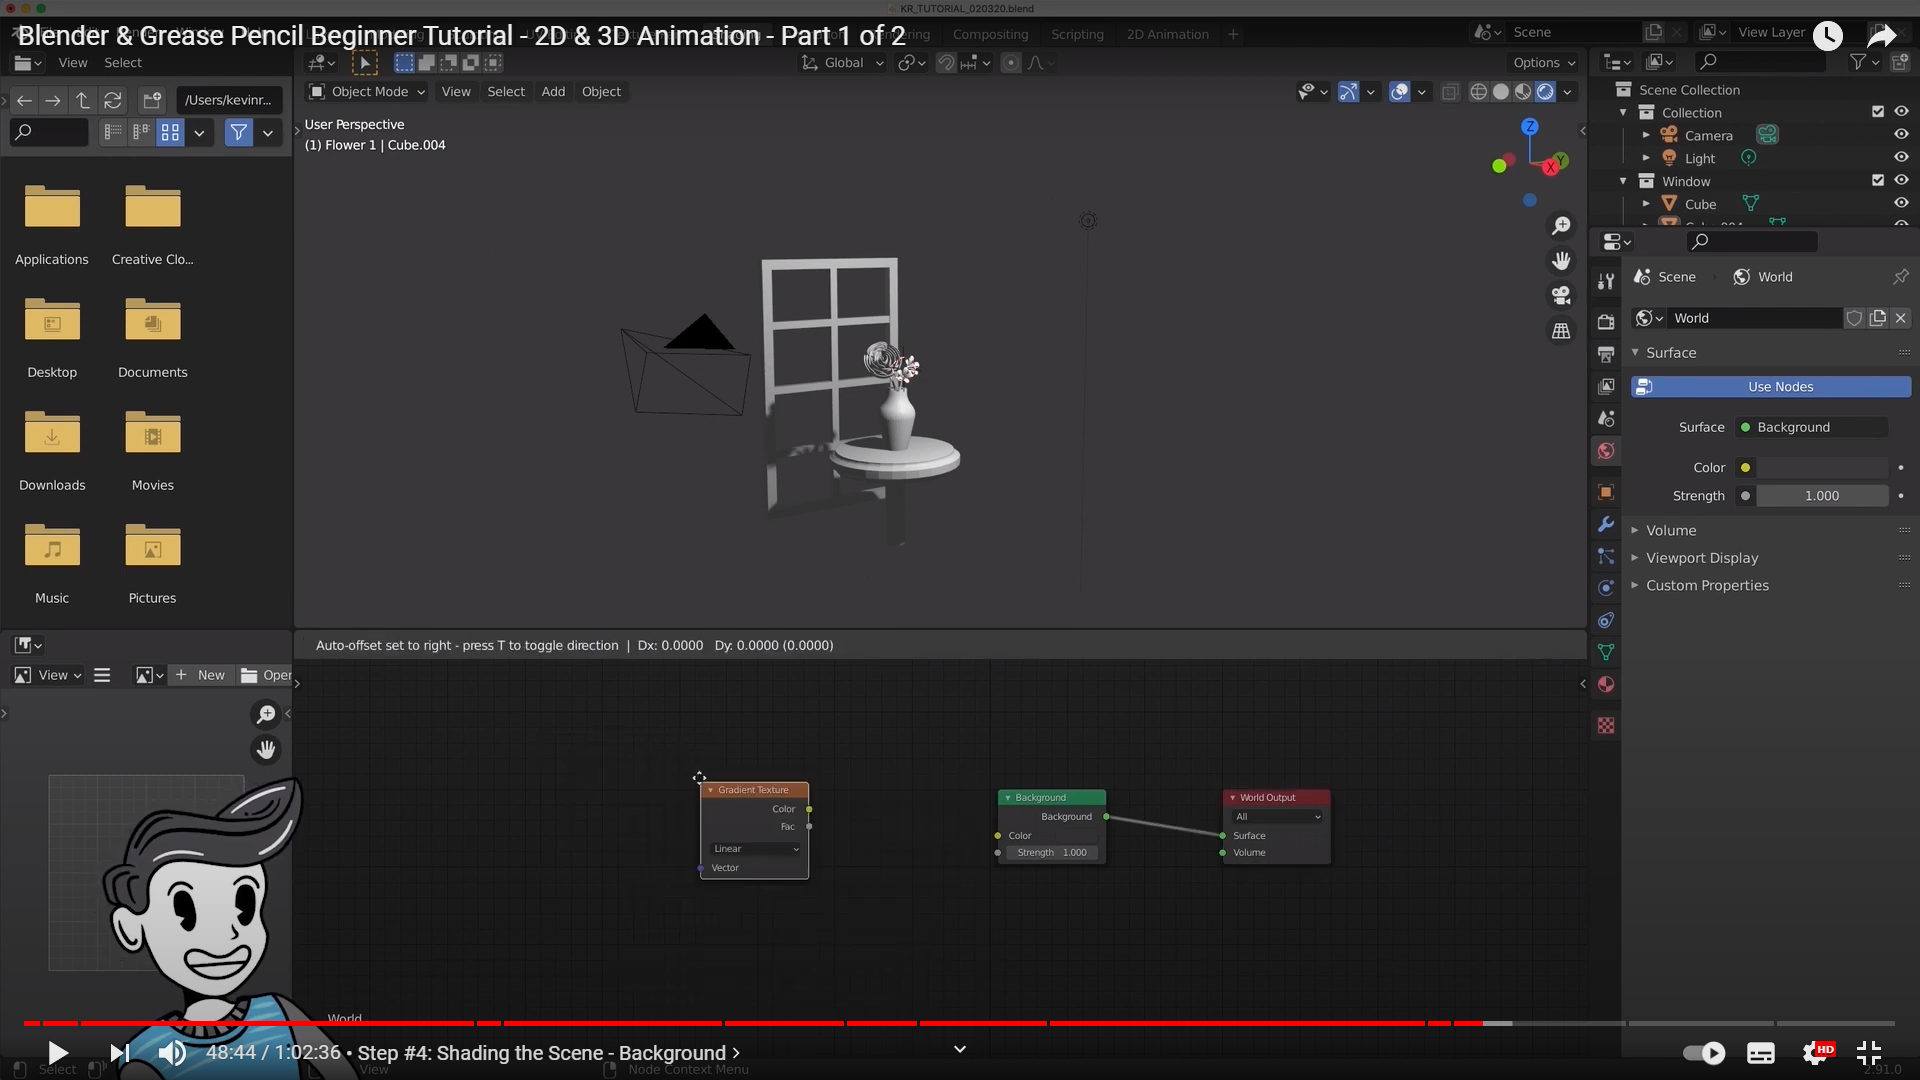This screenshot has height=1080, width=1920.
Task: Click the zoom magnifier icon in viewport
Action: tap(1561, 226)
